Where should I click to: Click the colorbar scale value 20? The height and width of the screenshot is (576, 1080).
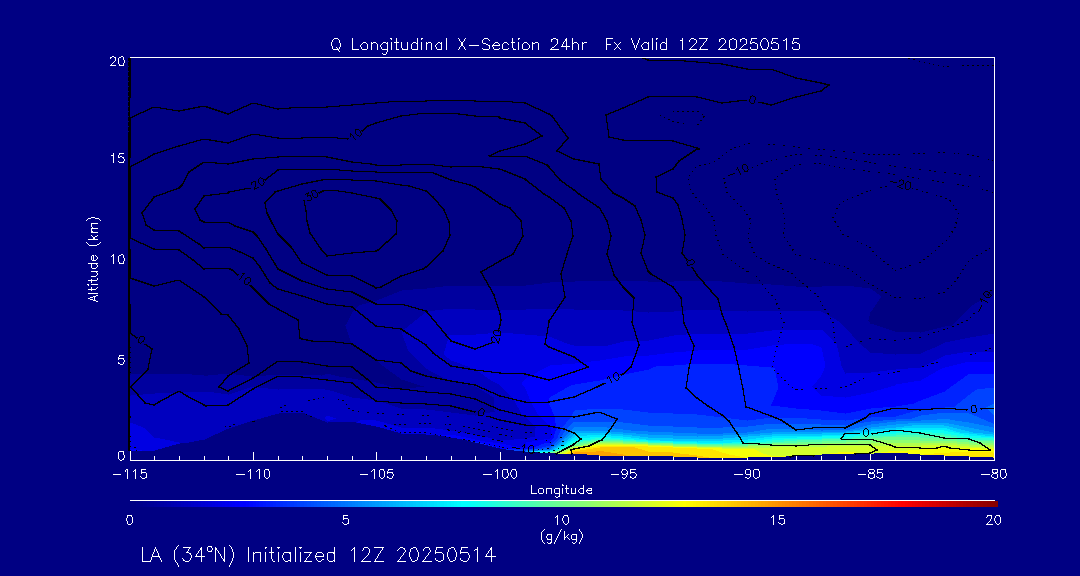pos(993,522)
